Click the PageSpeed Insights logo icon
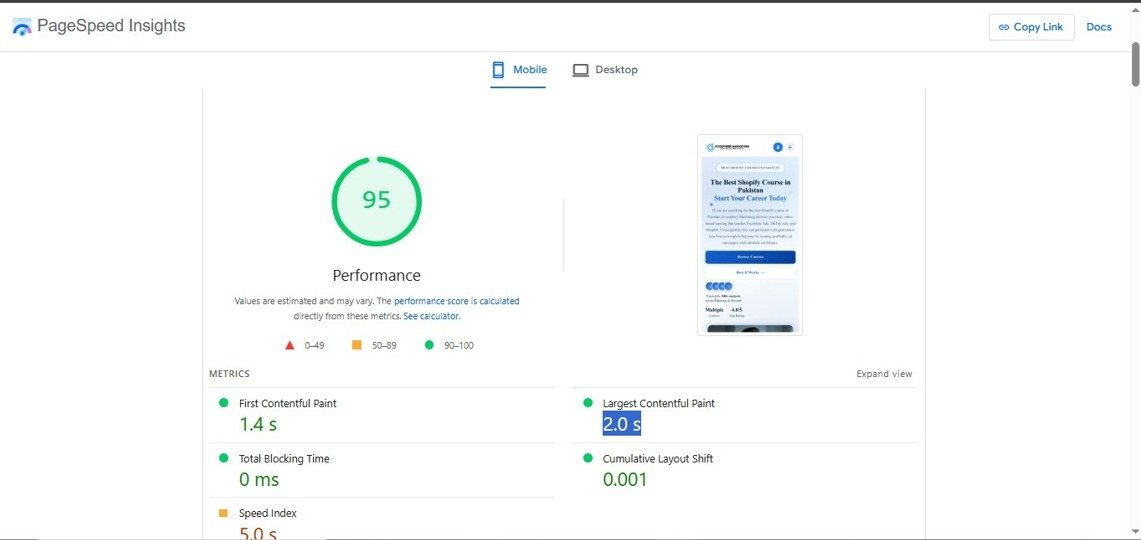The height and width of the screenshot is (540, 1141). (22, 28)
